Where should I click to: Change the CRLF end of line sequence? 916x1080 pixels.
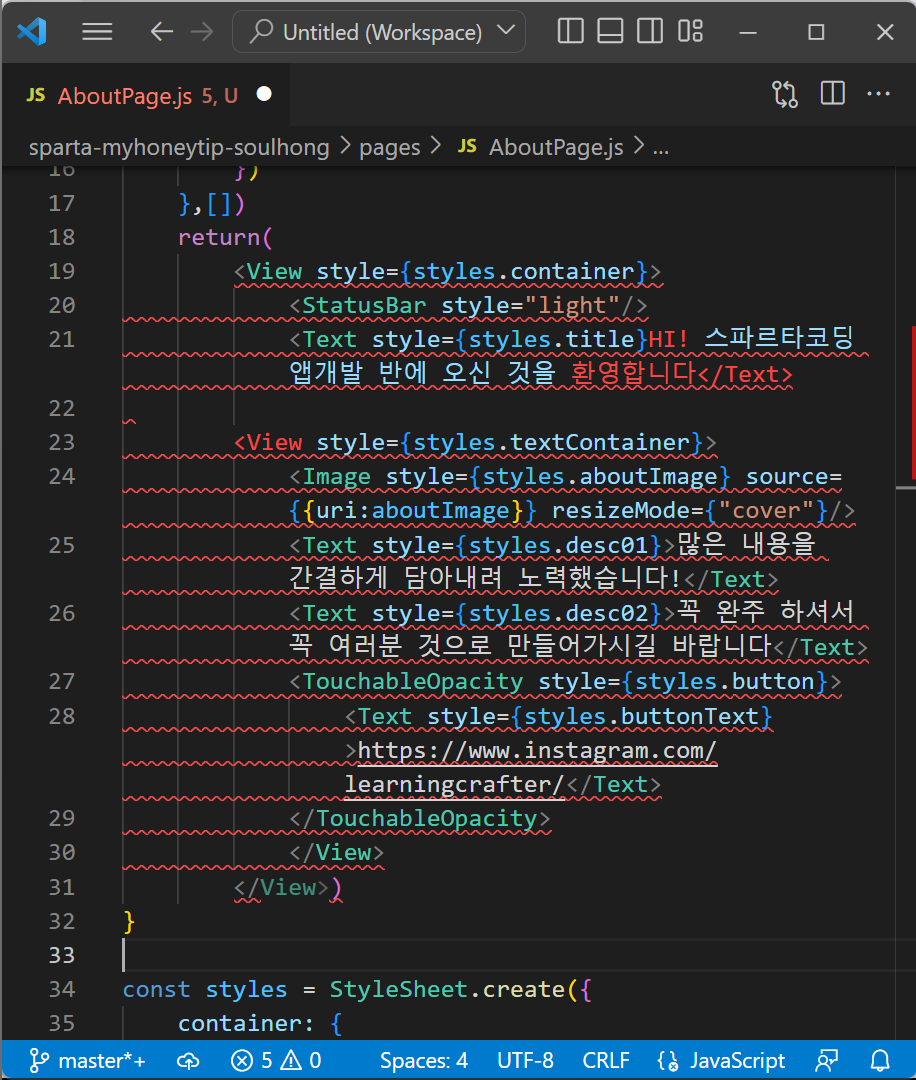point(606,1060)
